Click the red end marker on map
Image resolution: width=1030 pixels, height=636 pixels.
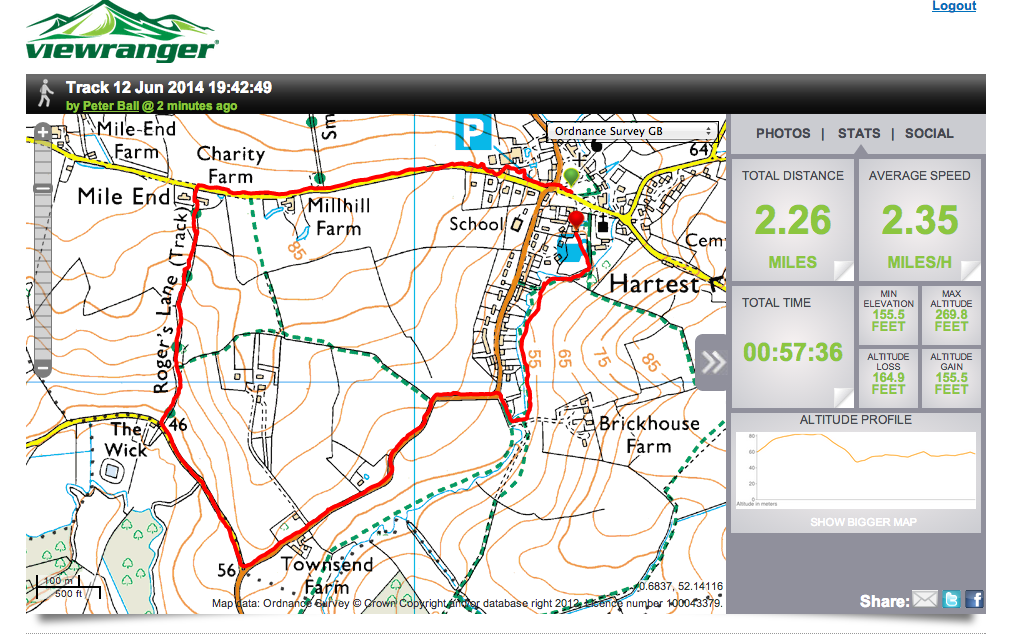point(575,219)
